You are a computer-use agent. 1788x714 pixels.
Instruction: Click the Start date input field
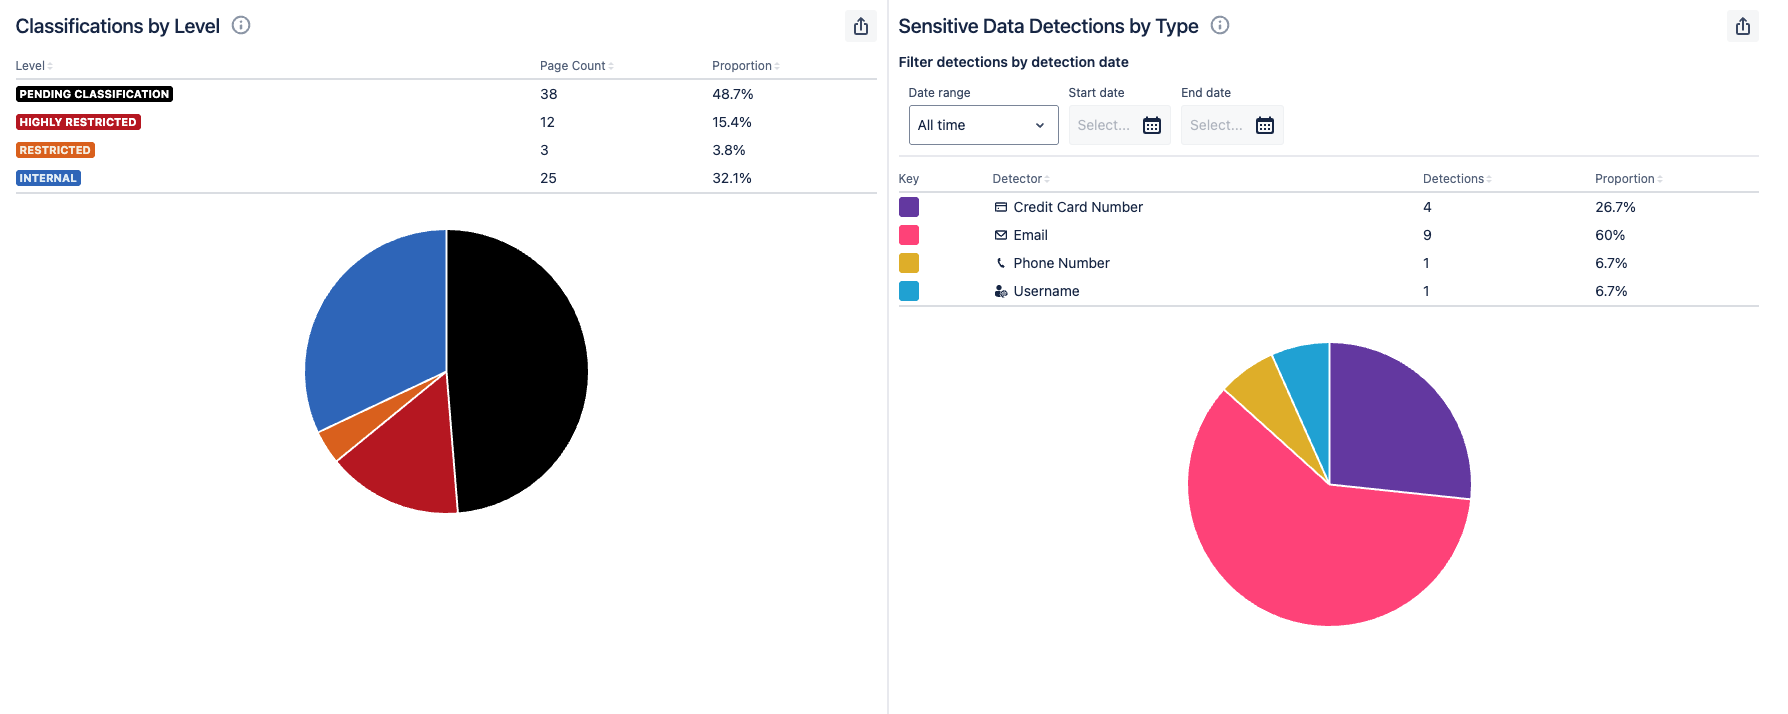tap(1104, 125)
